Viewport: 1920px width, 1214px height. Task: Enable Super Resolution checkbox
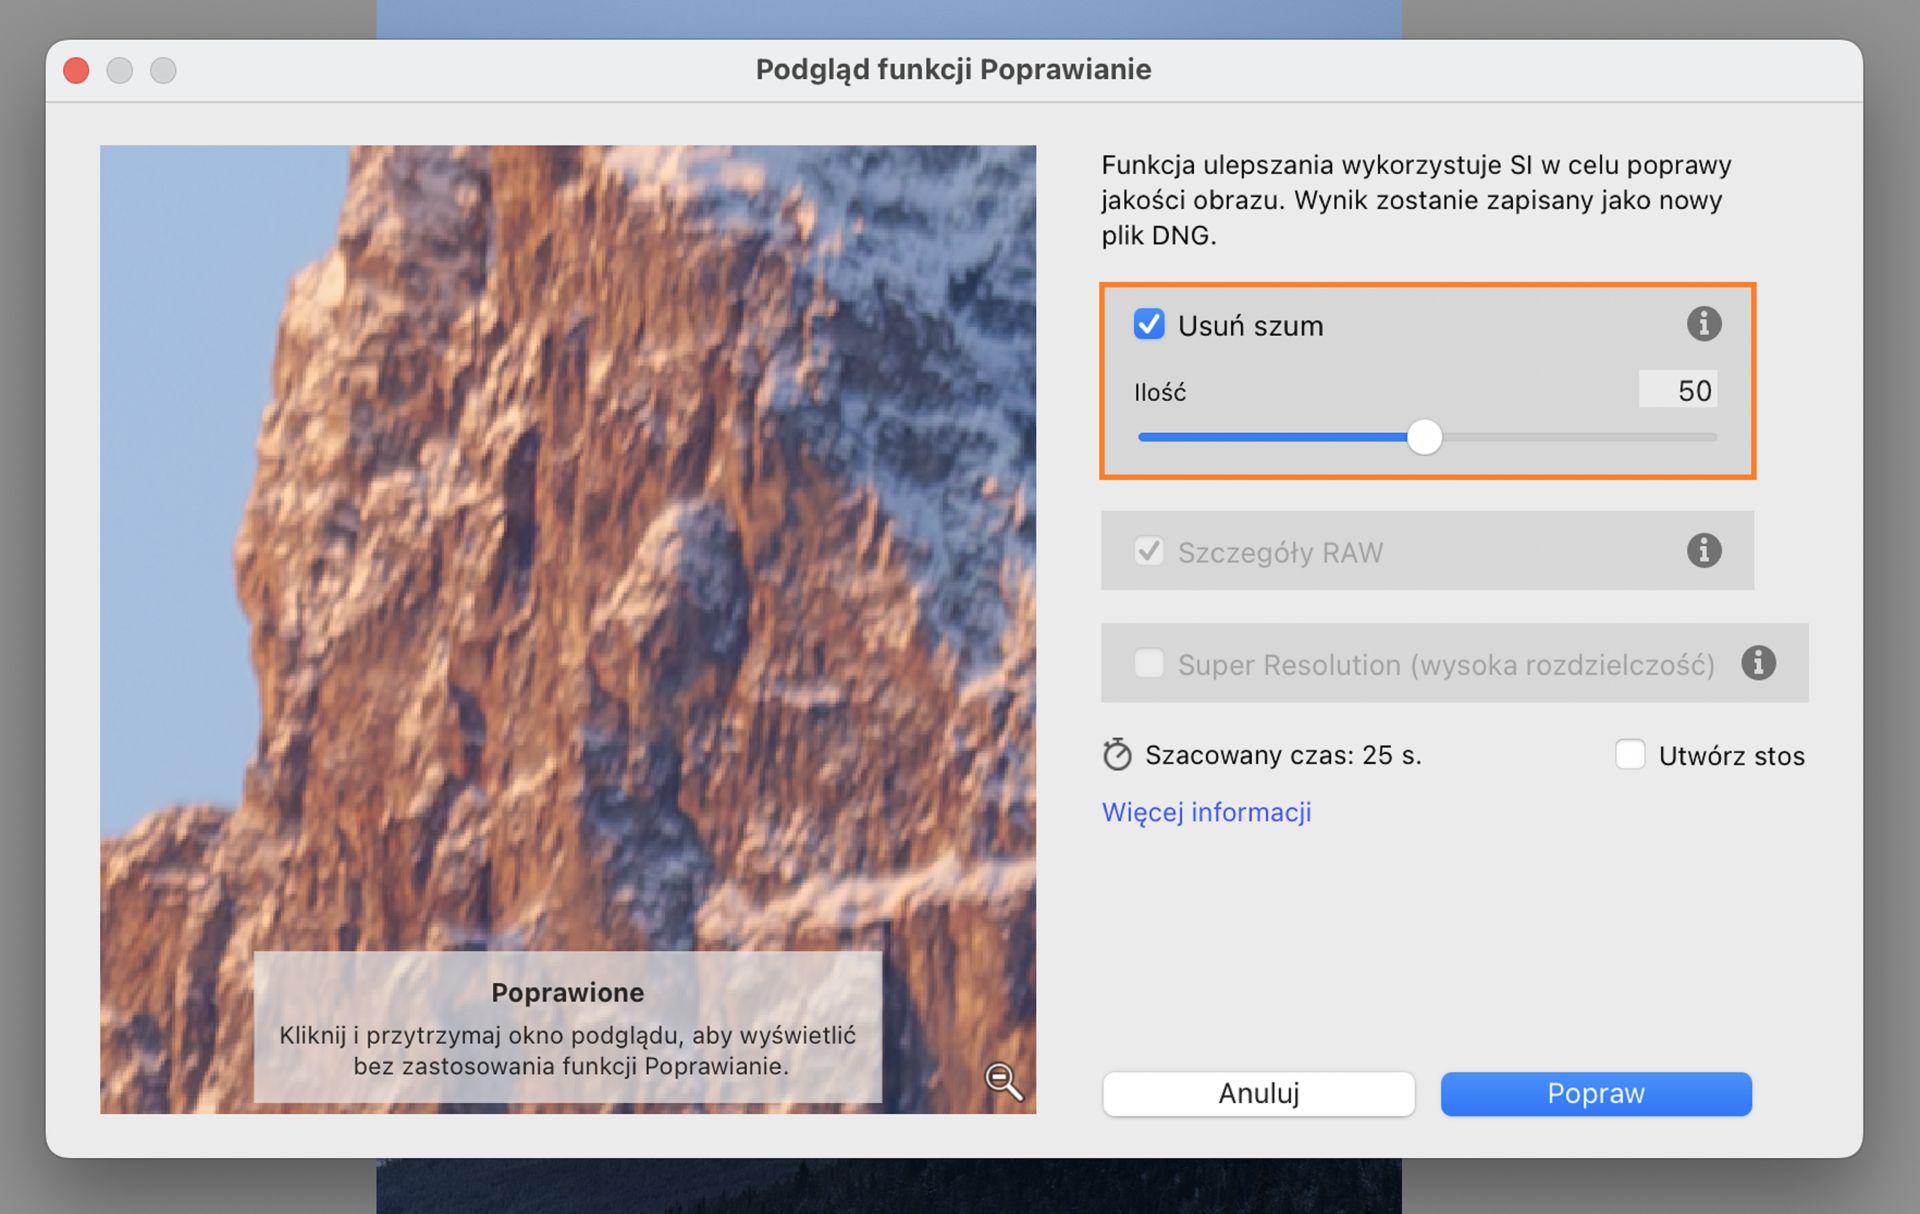tap(1149, 663)
